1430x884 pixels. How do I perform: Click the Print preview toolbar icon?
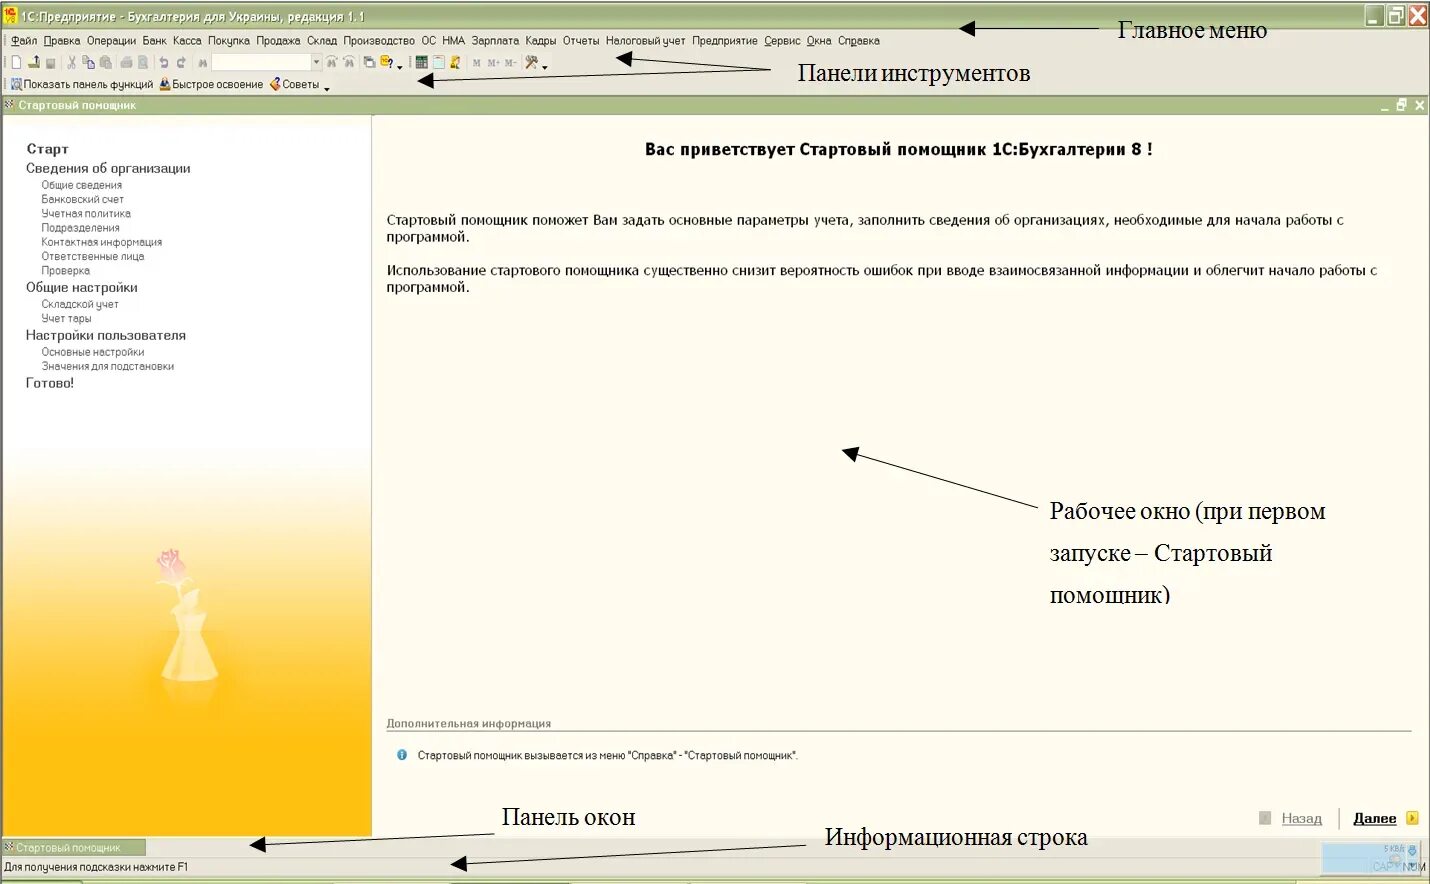point(143,63)
